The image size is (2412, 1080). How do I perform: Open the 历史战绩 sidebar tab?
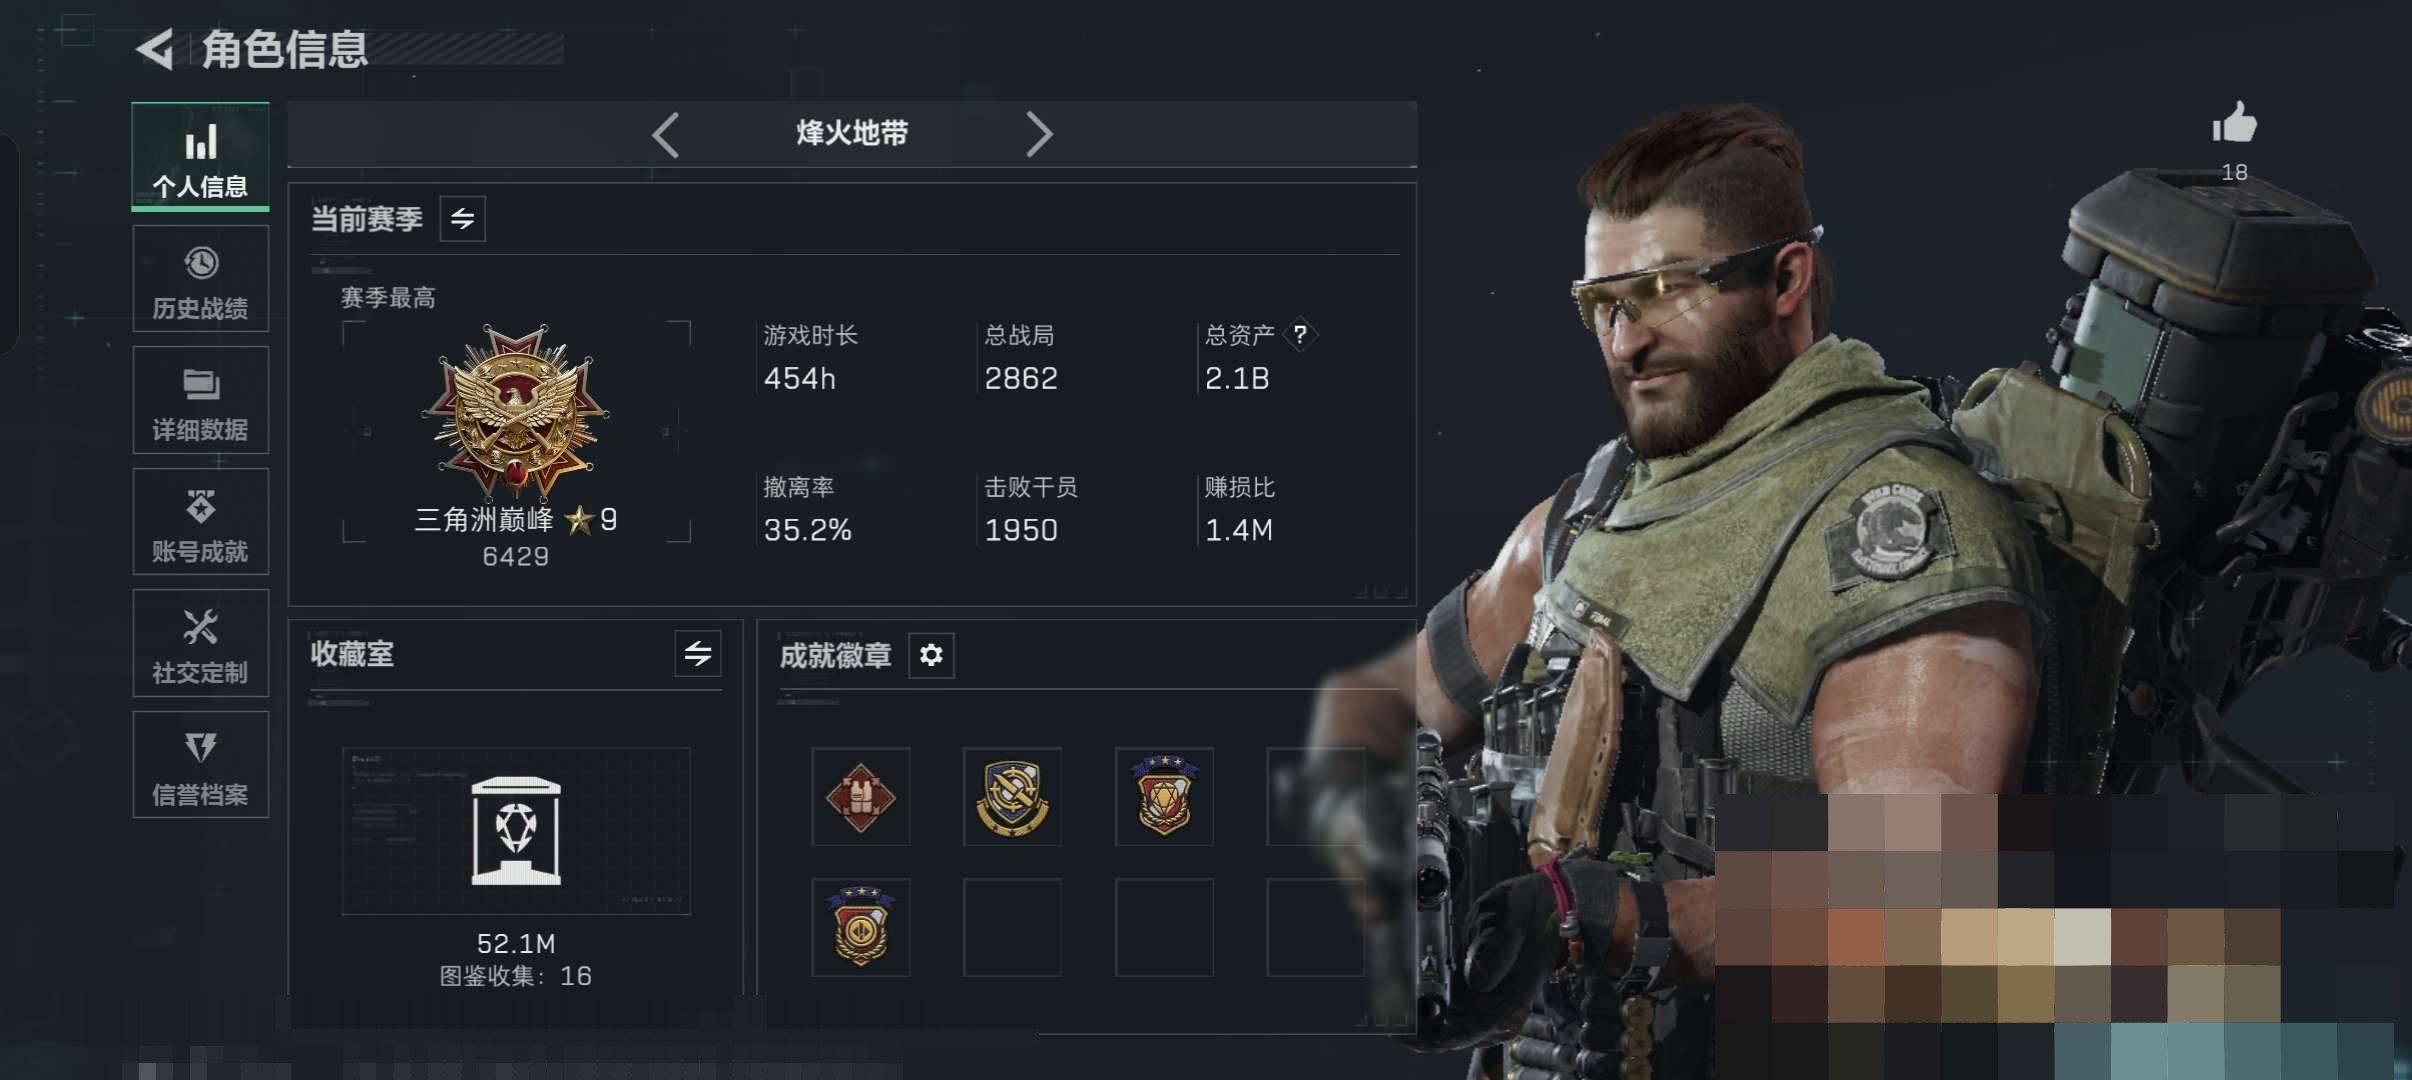click(x=200, y=279)
